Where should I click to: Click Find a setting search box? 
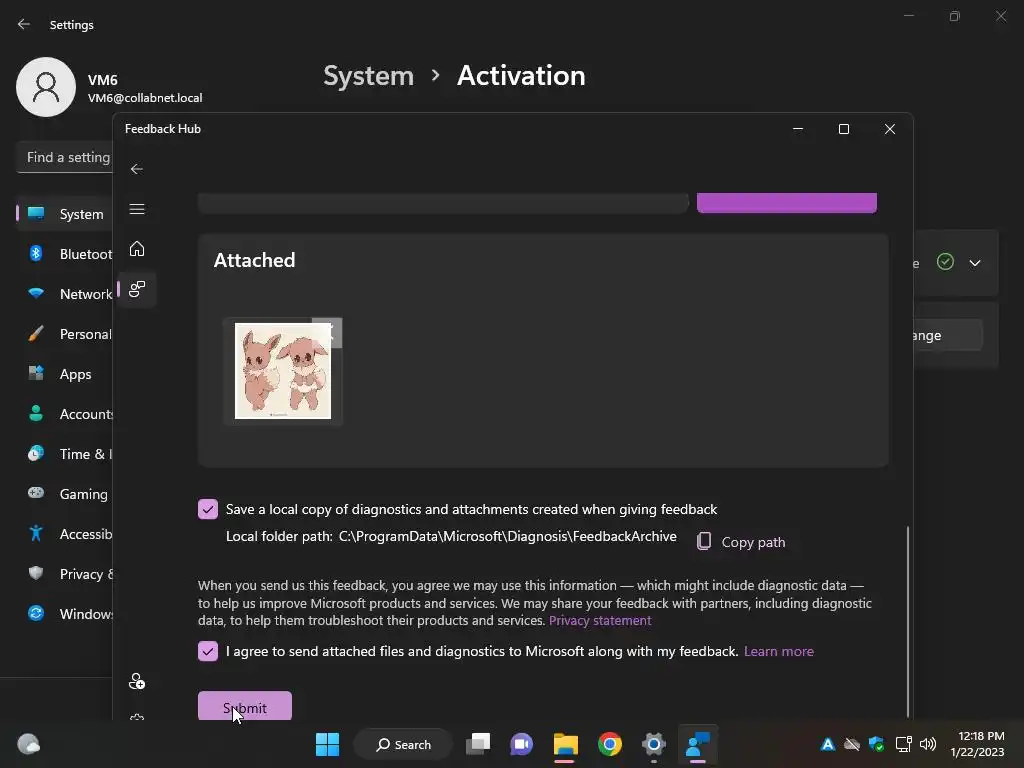click(65, 157)
